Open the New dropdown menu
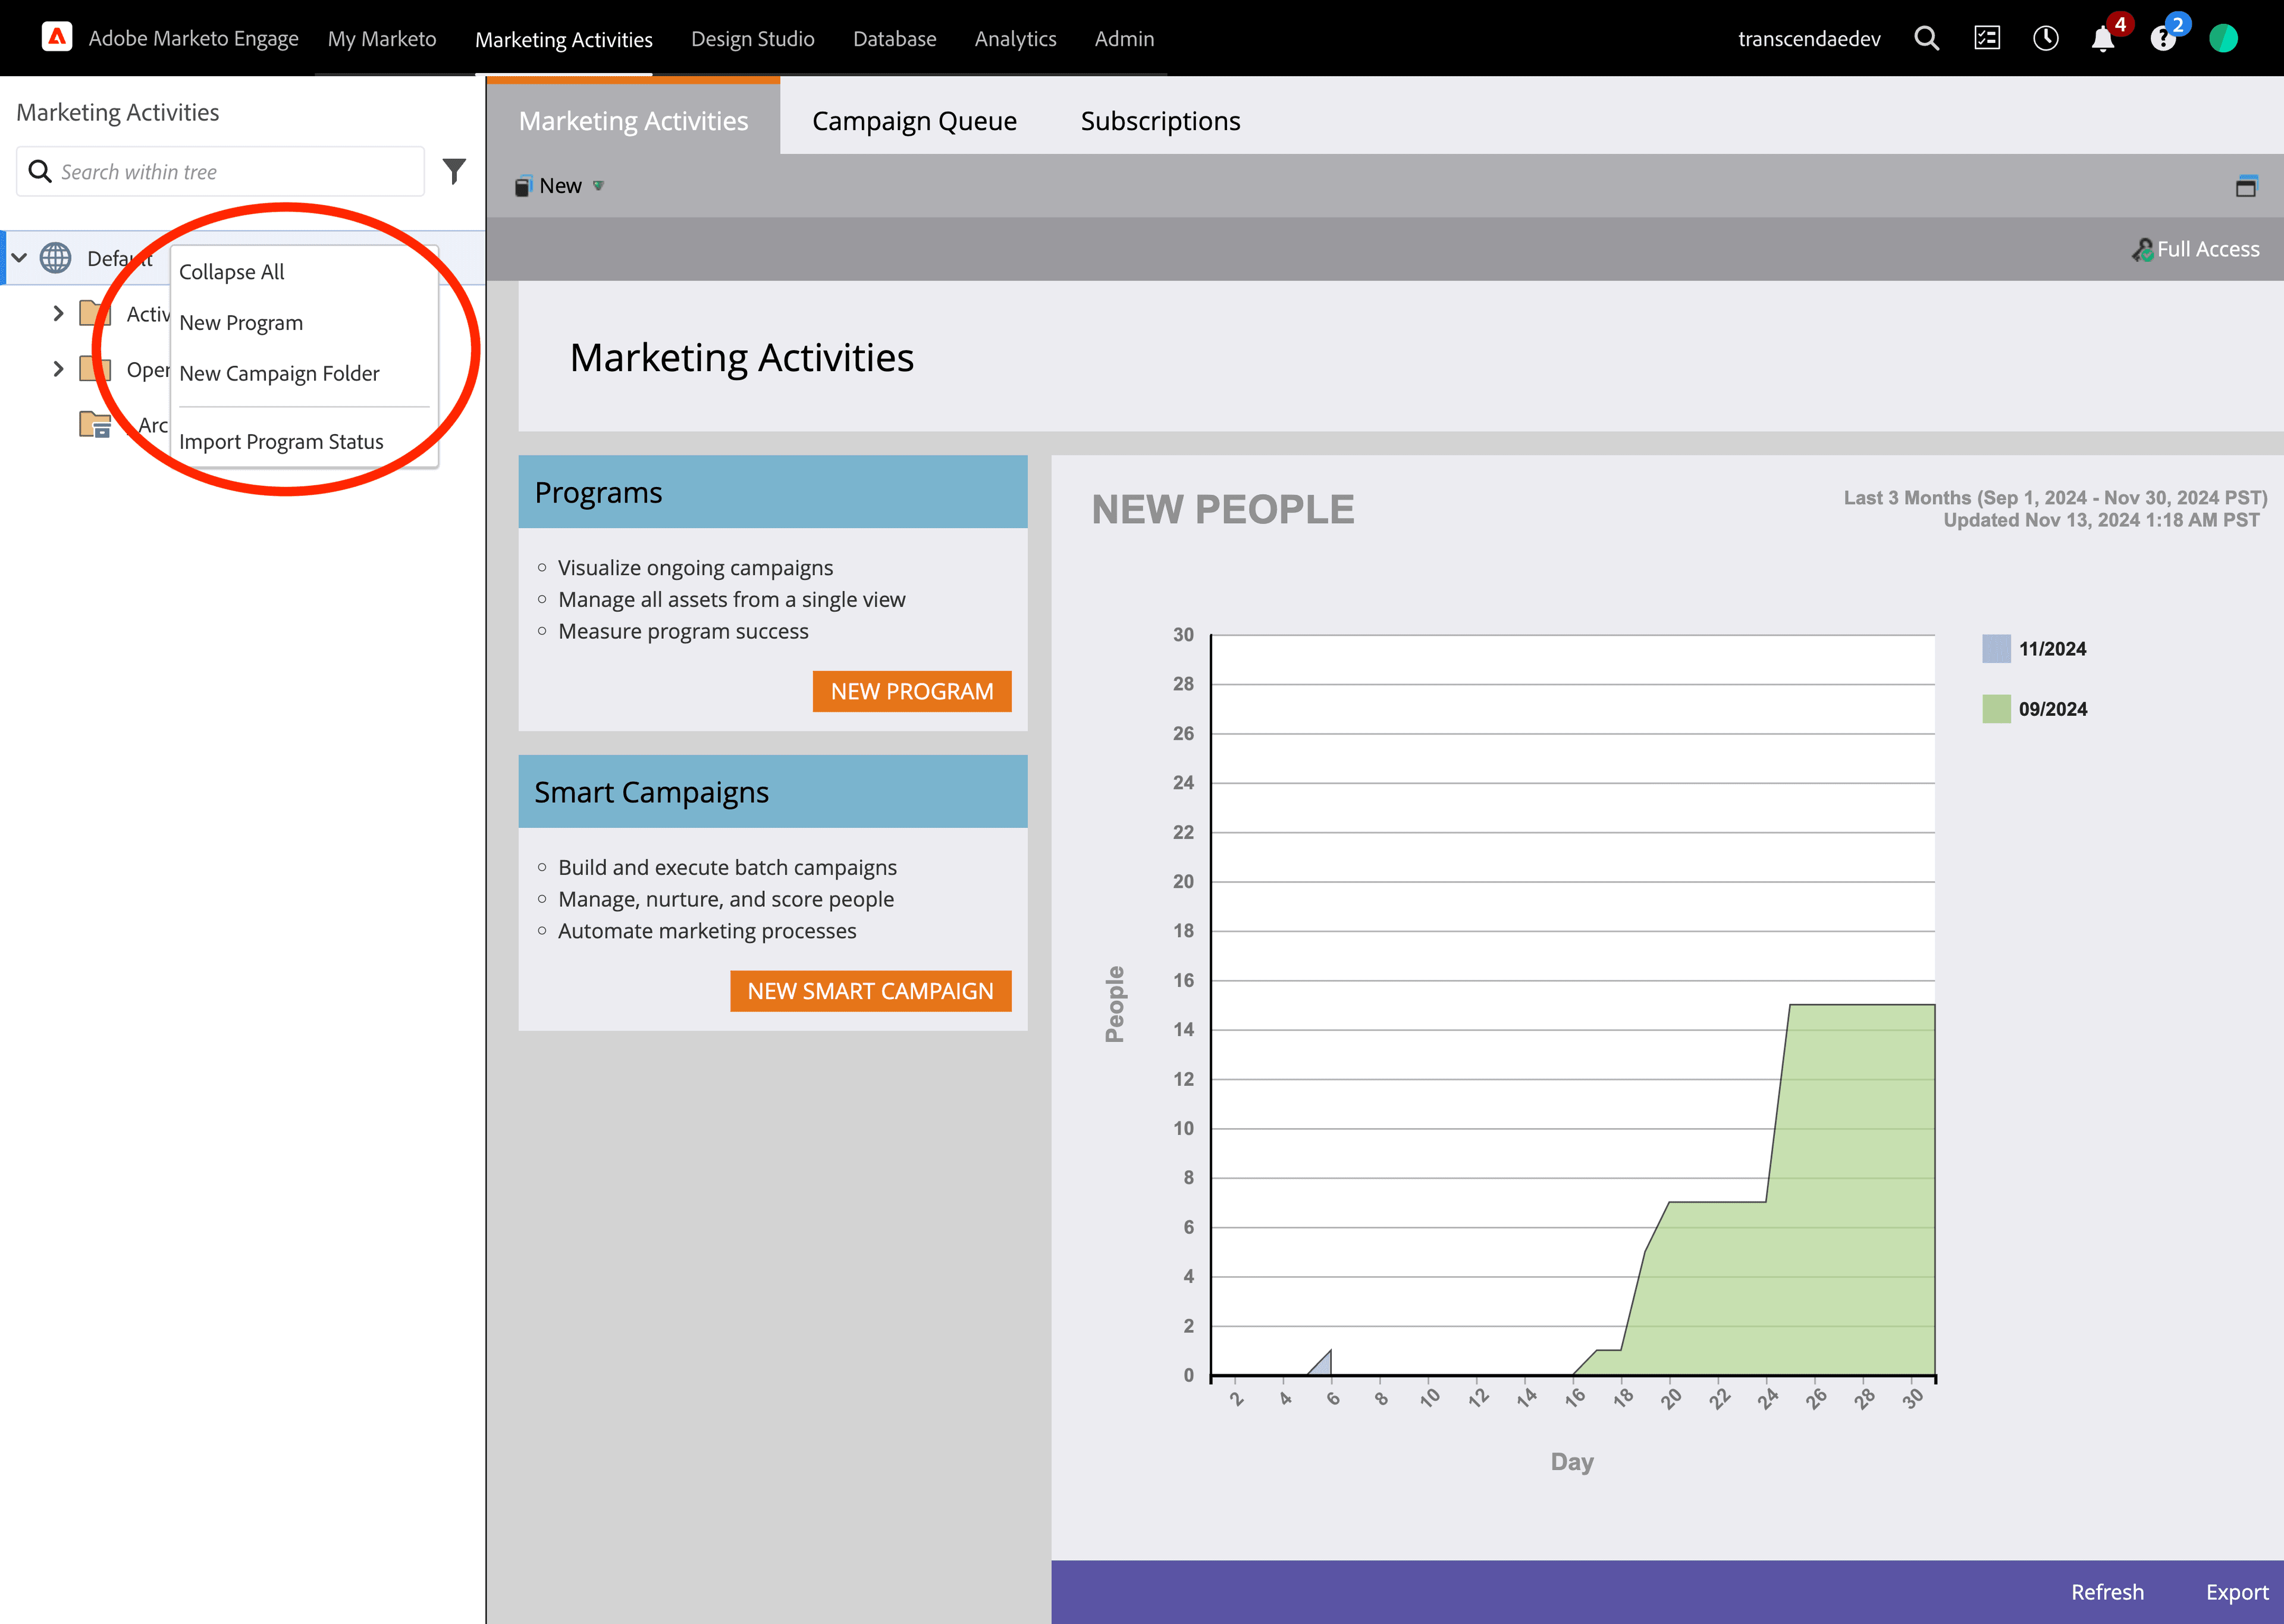Screen dimensions: 2284x1624 click(x=561, y=186)
